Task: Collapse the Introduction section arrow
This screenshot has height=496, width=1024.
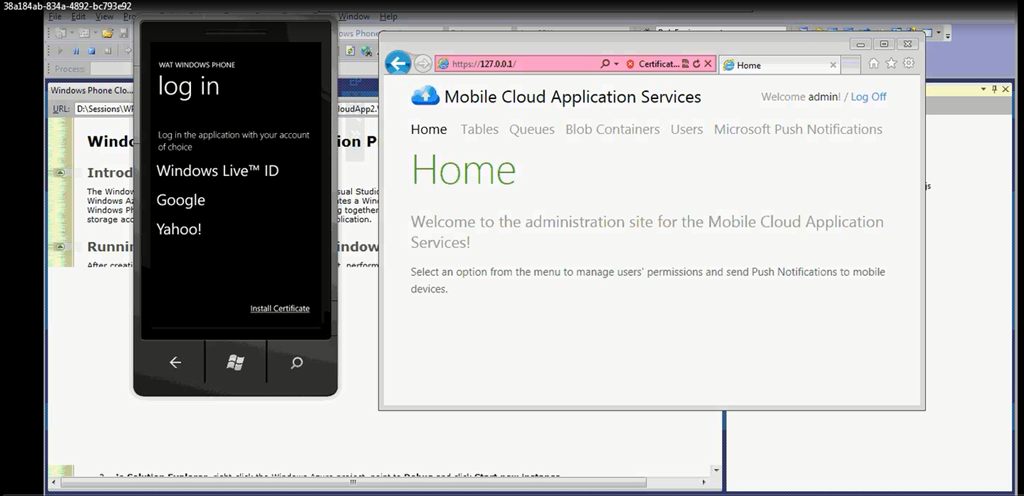Action: (x=60, y=173)
